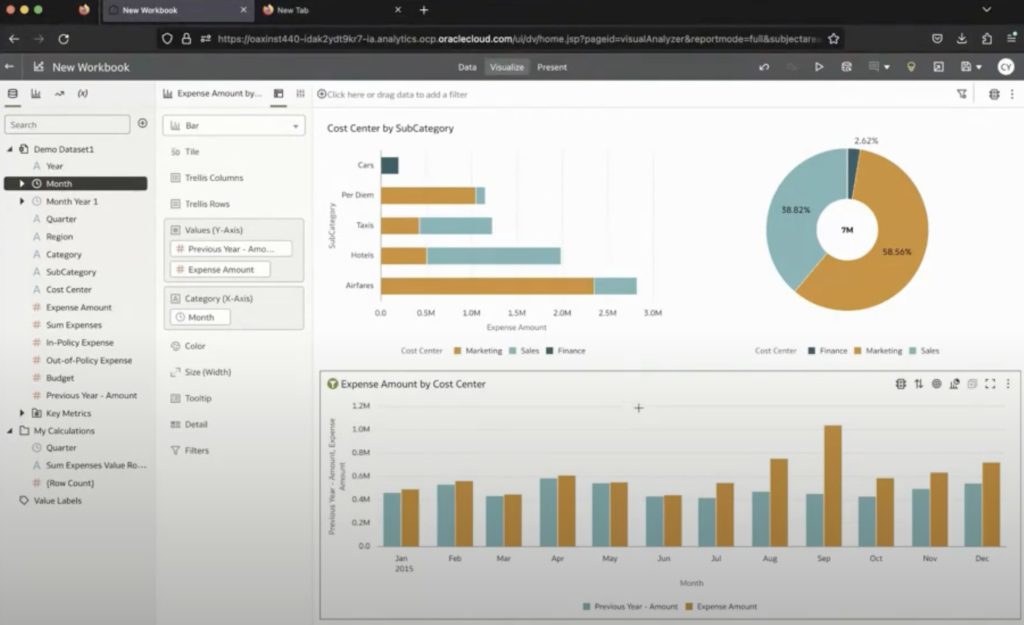Switch to the New Tab browser tab
This screenshot has width=1024, height=625.
click(x=333, y=10)
